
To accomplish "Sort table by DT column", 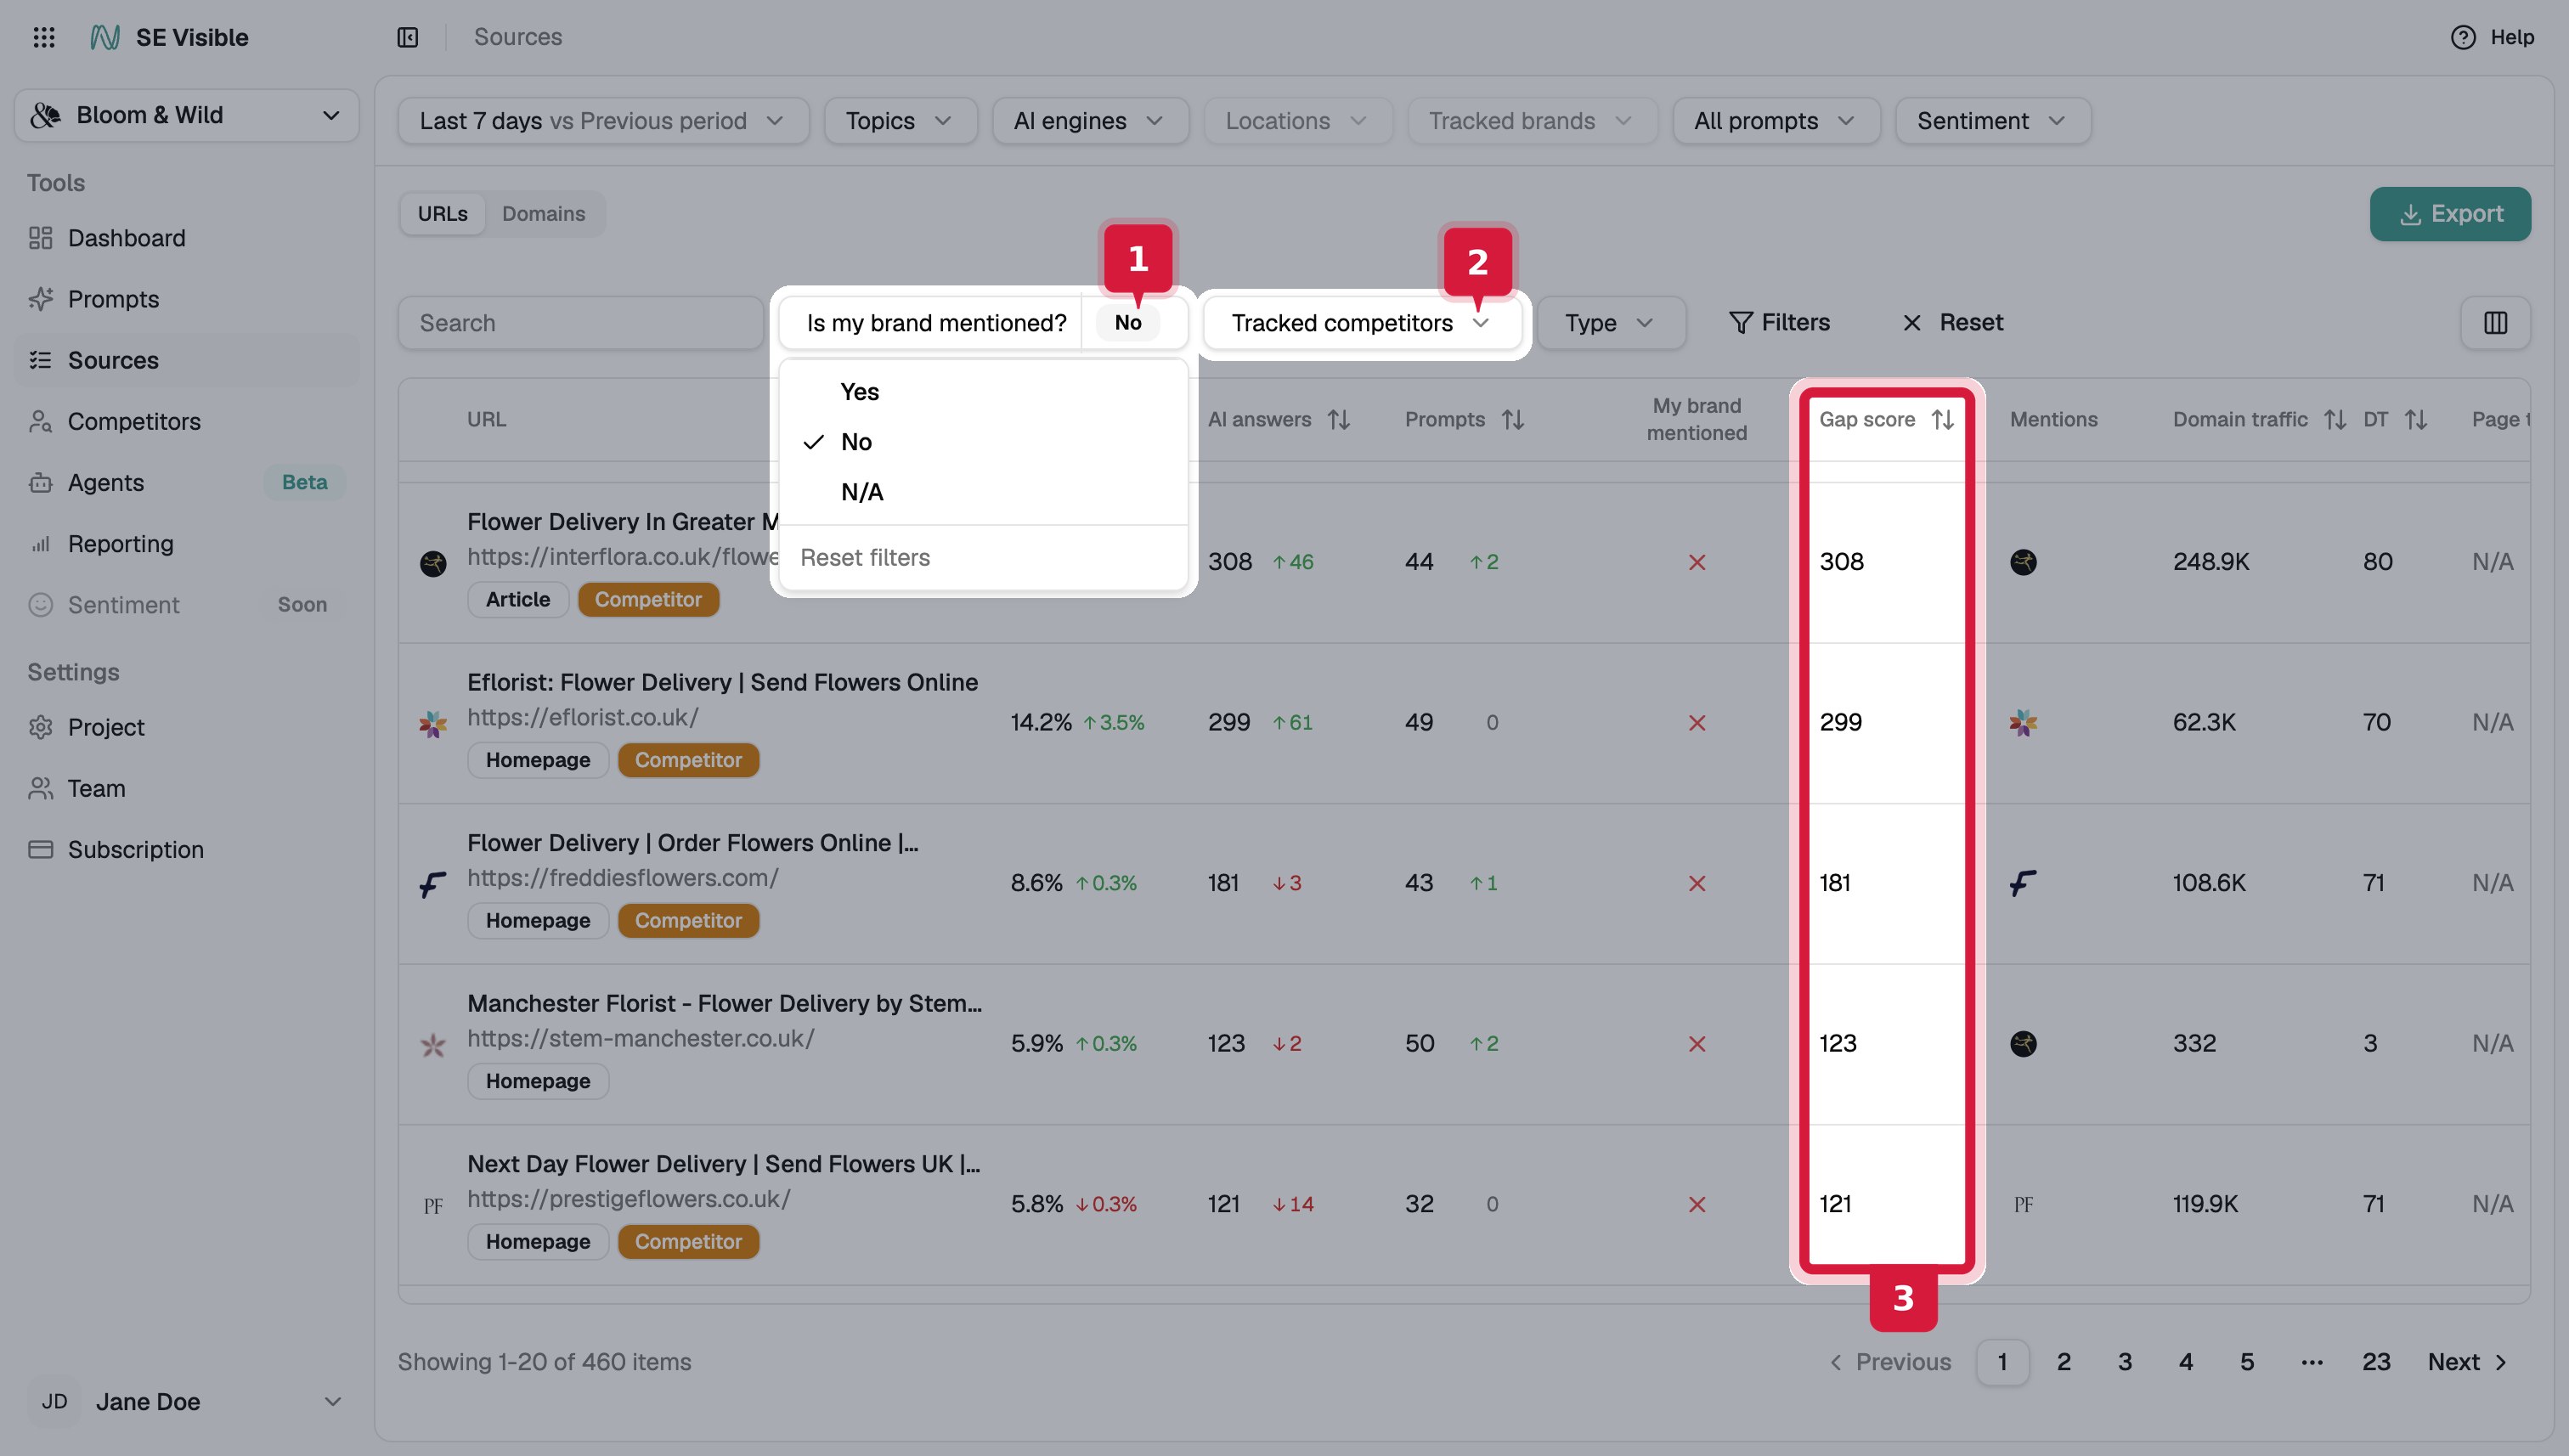I will 2416,419.
